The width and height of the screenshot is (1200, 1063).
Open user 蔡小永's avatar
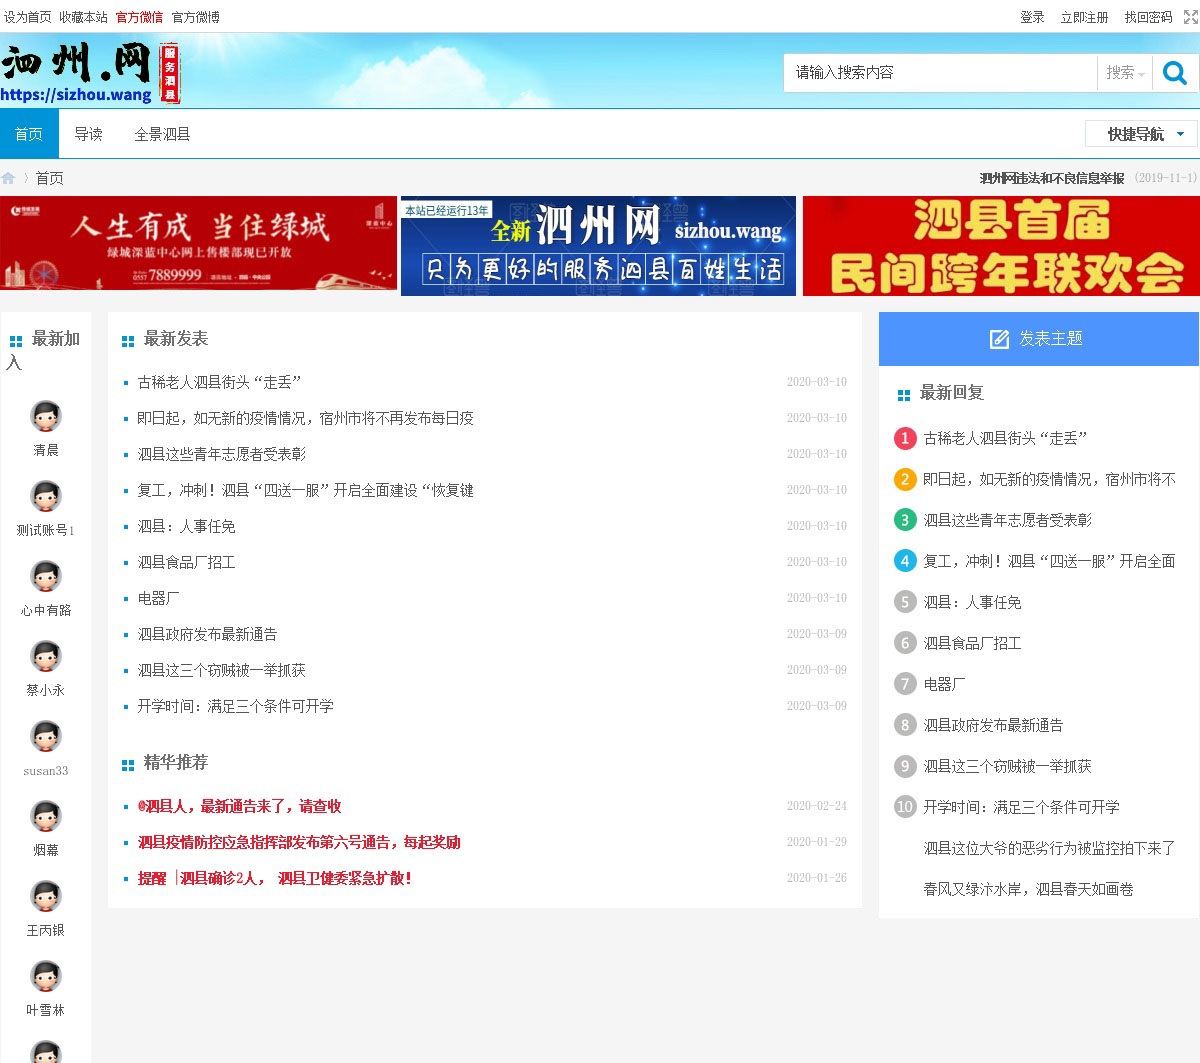pyautogui.click(x=46, y=656)
